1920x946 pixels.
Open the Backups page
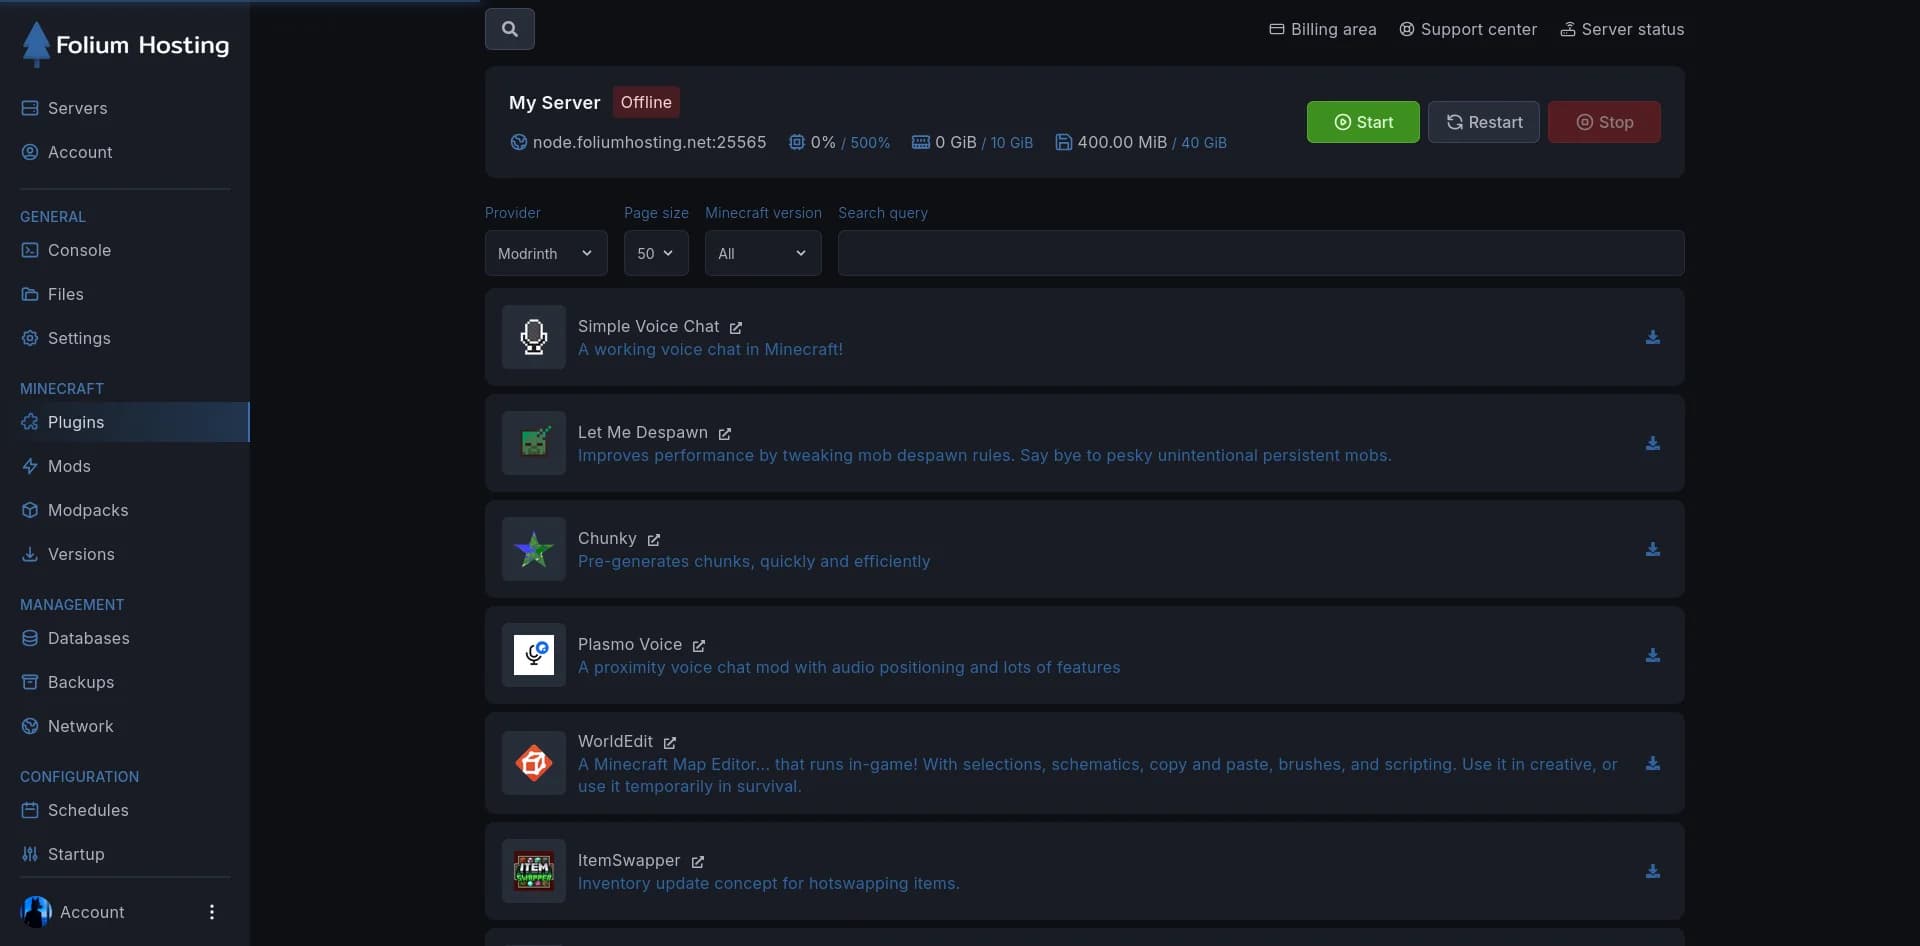click(x=125, y=682)
